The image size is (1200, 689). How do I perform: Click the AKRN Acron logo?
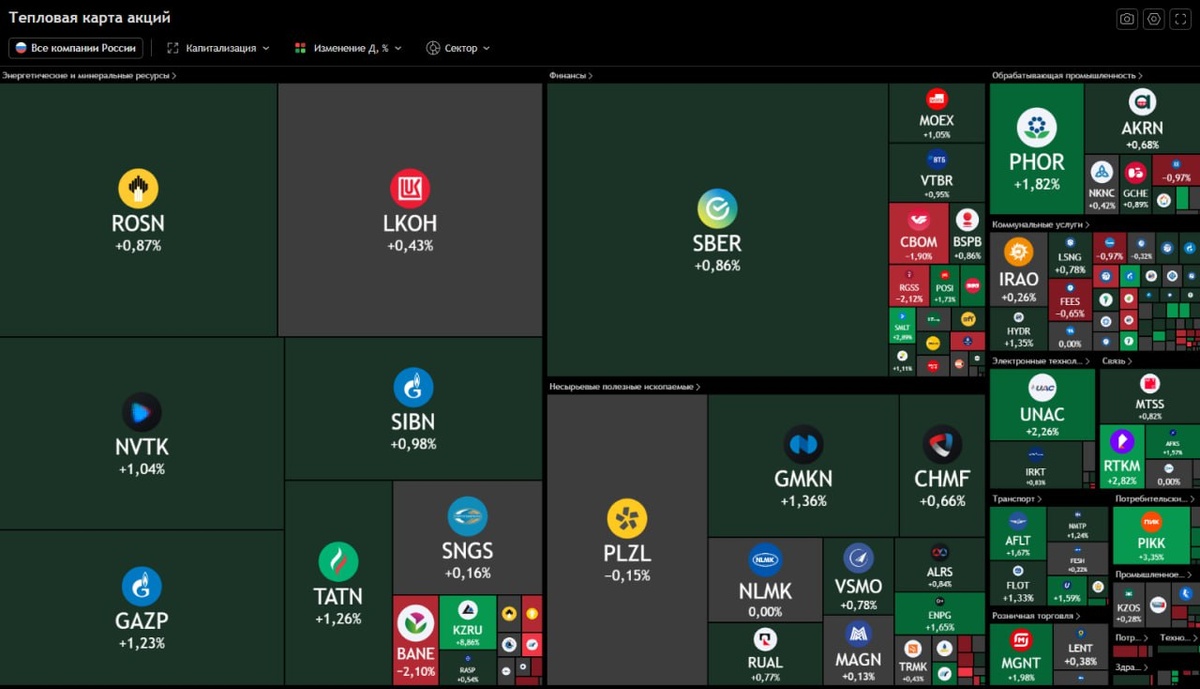tap(1142, 102)
